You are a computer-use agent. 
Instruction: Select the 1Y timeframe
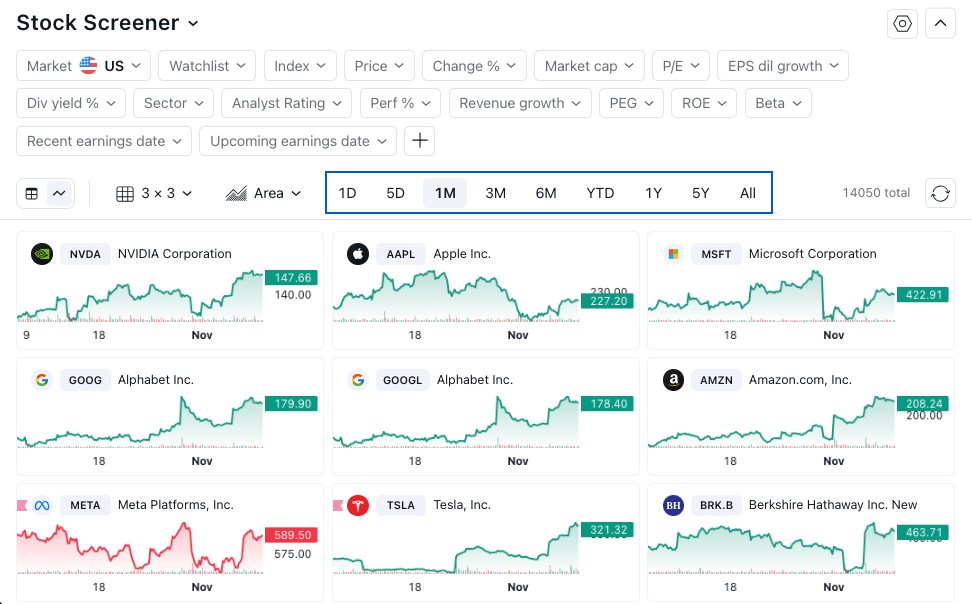pyautogui.click(x=653, y=193)
